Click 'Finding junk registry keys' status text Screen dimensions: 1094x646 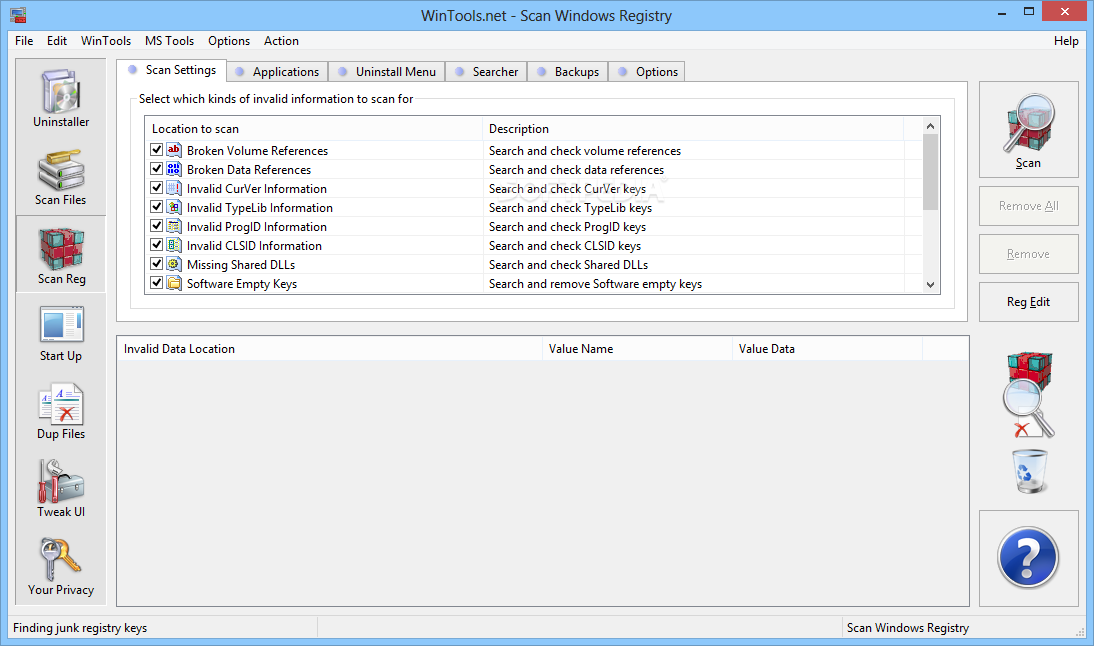point(80,628)
